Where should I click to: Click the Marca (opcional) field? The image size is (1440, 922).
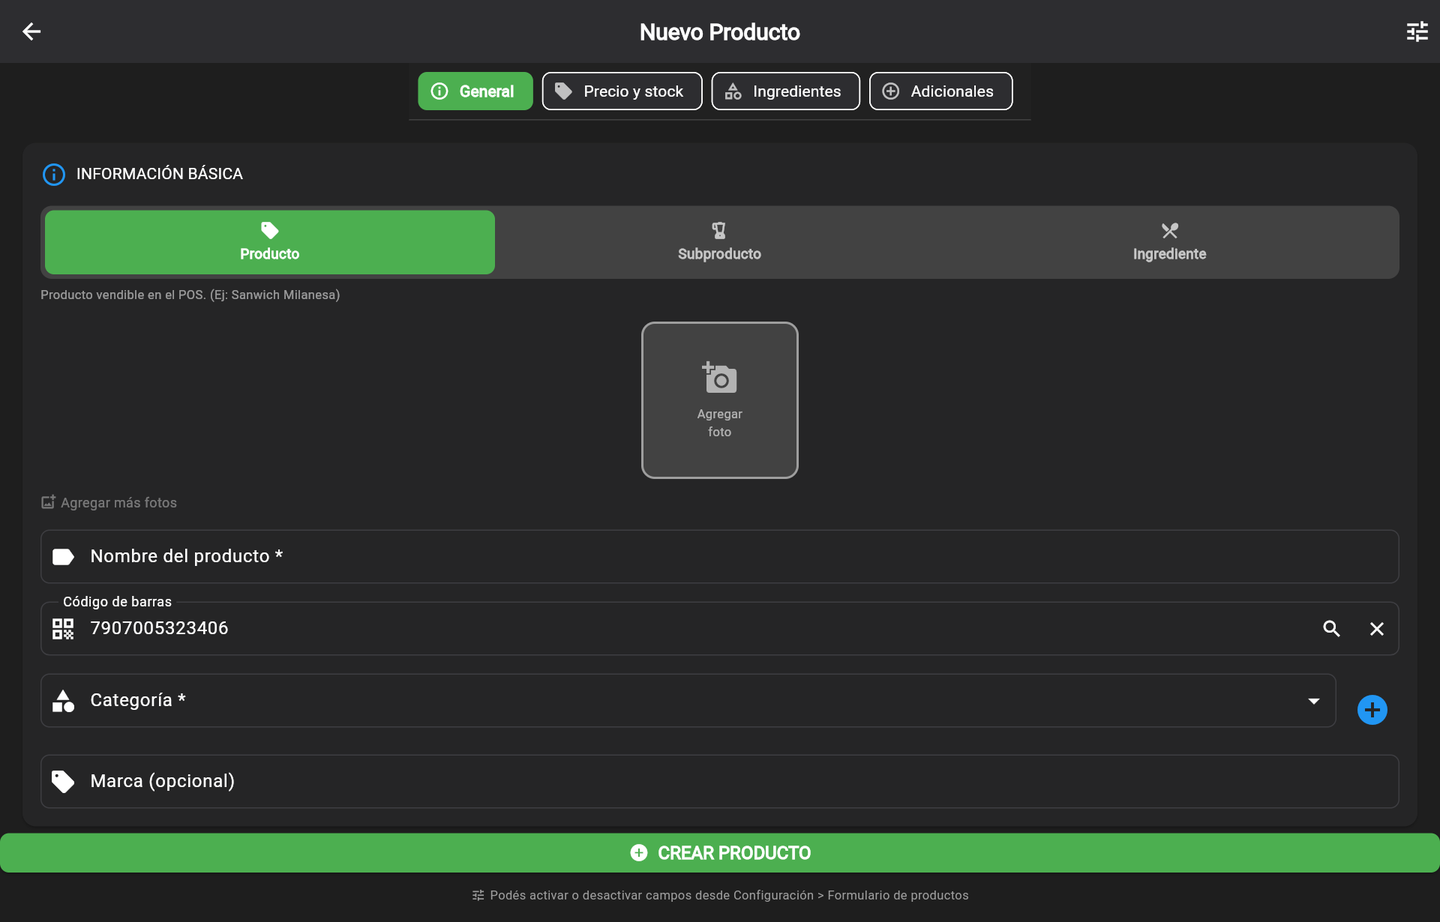719,781
